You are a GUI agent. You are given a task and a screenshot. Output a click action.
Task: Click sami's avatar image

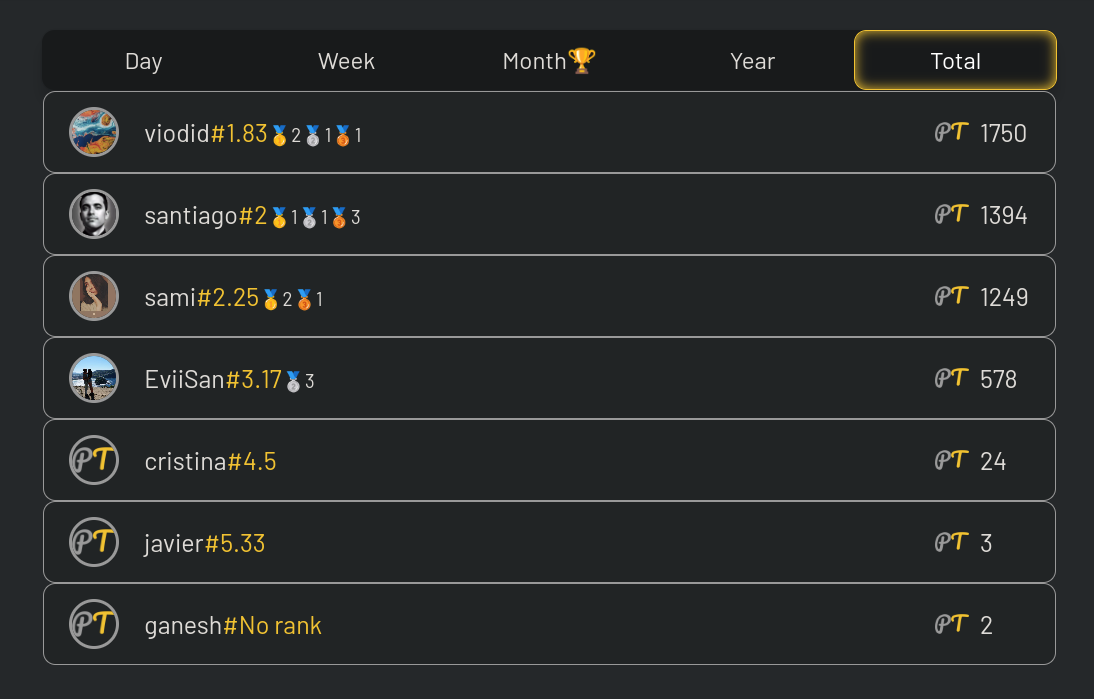94,296
